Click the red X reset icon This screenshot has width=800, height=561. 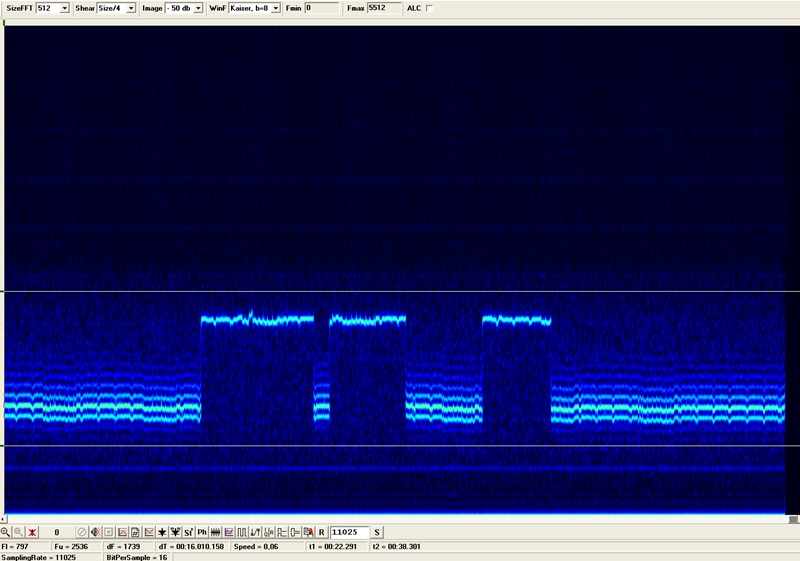pyautogui.click(x=32, y=533)
